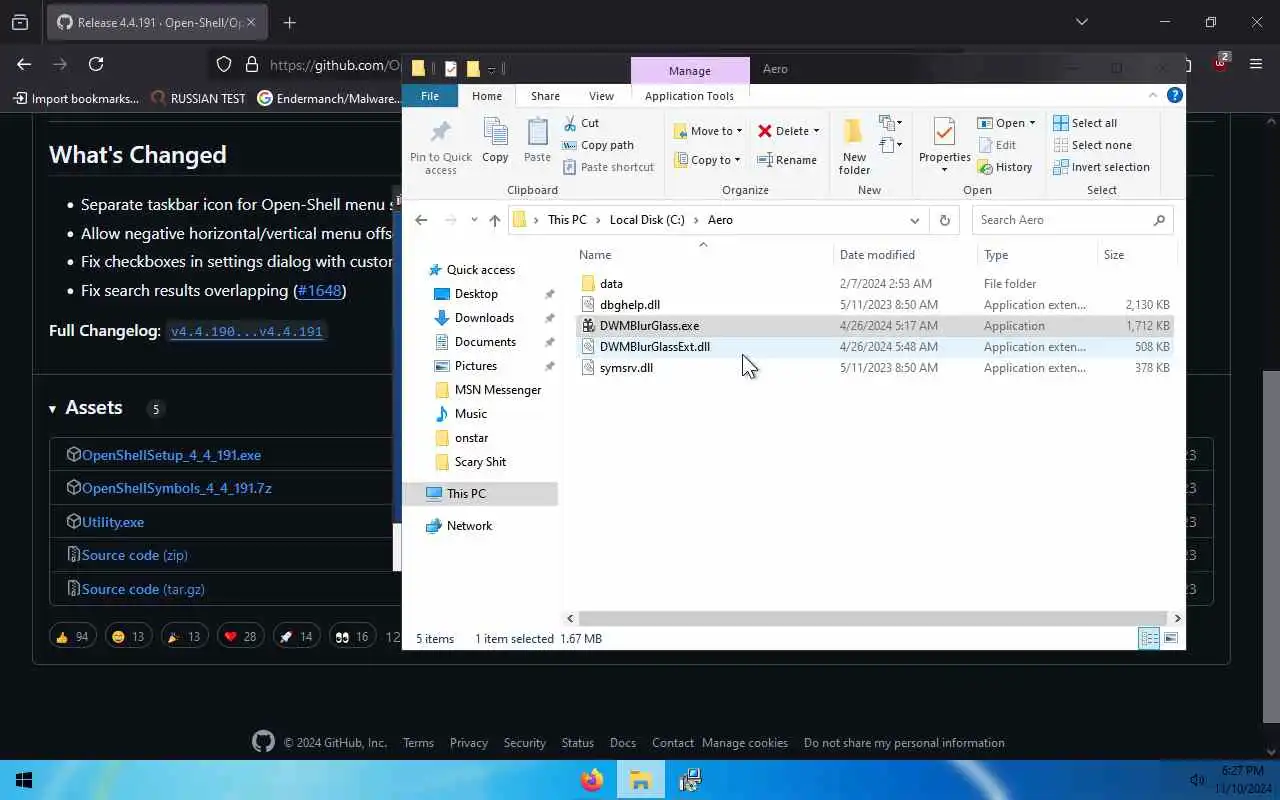Switch to the Share ribbon tab
The image size is (1280, 800).
[x=545, y=96]
